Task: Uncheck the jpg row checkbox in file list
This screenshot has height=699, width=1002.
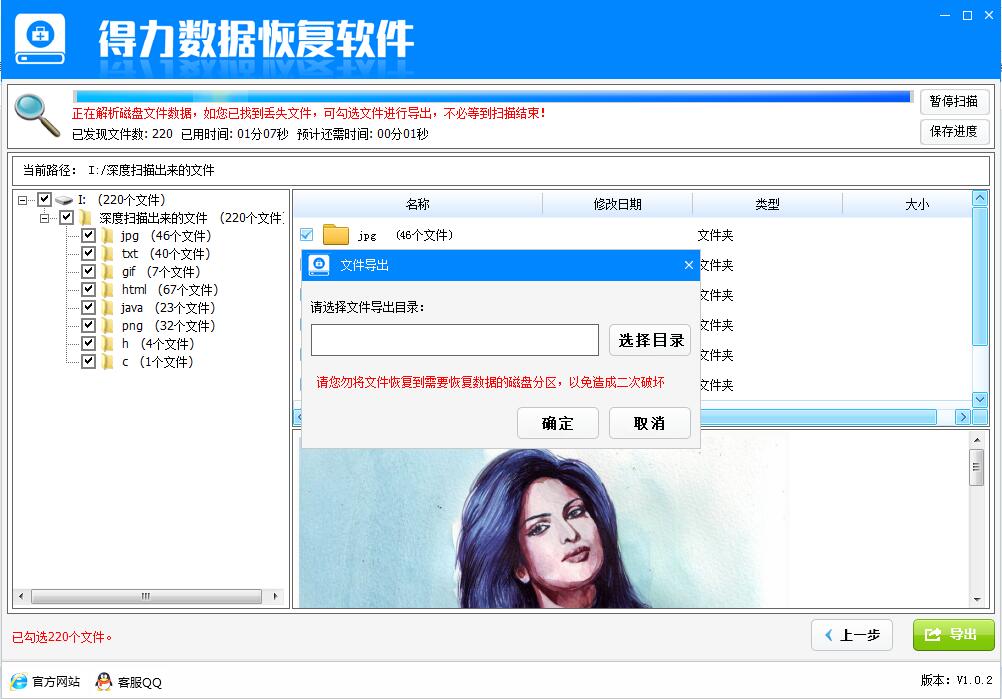Action: tap(307, 235)
